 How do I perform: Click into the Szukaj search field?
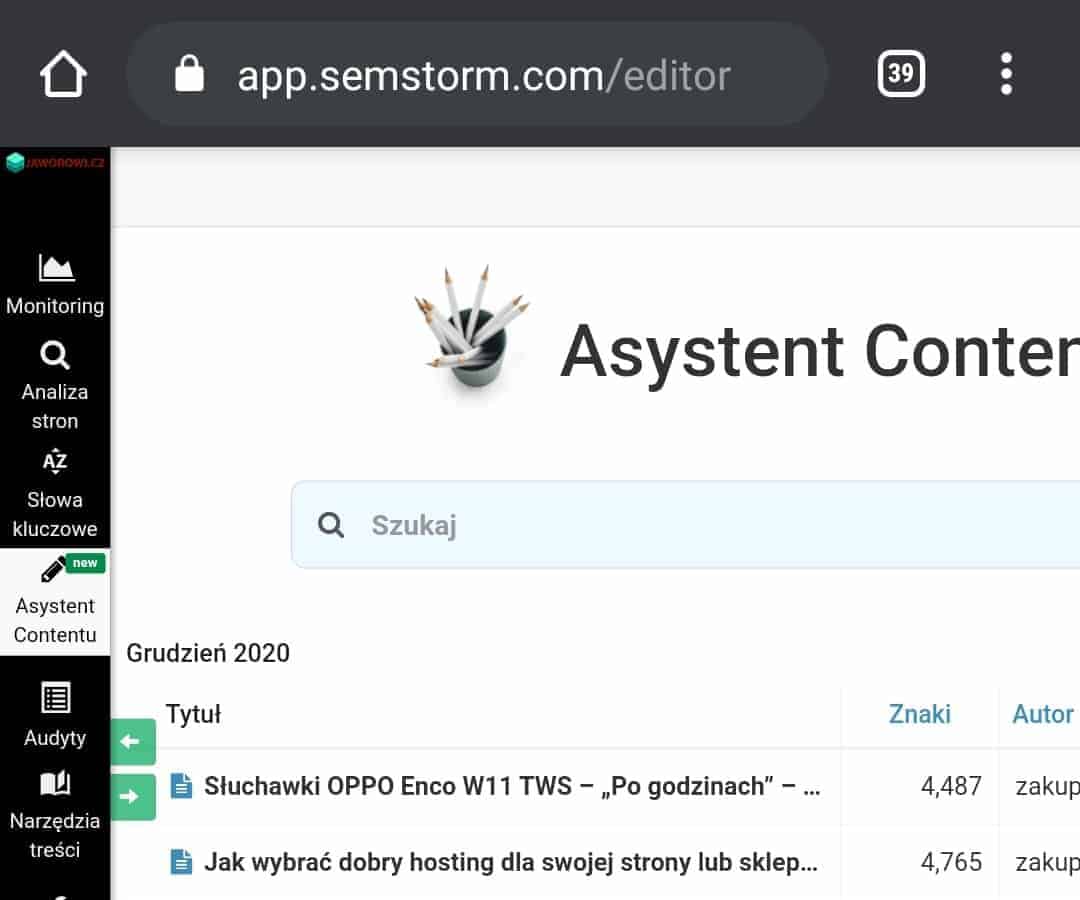(x=685, y=525)
